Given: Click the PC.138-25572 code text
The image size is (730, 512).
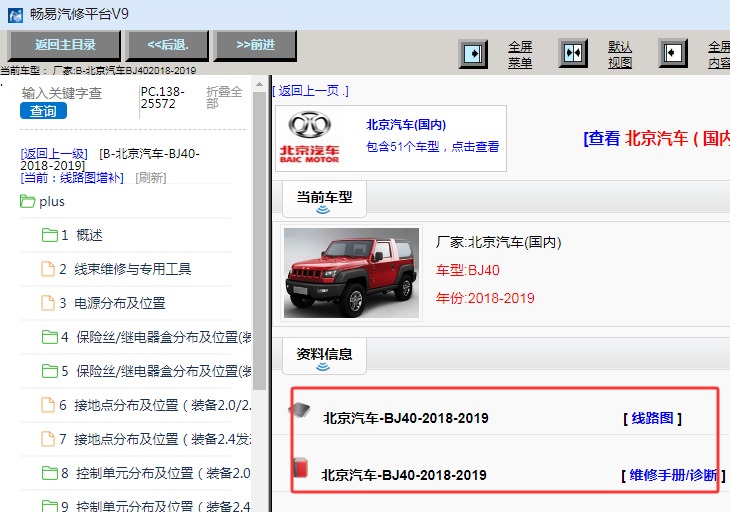Looking at the screenshot, I should (162, 97).
